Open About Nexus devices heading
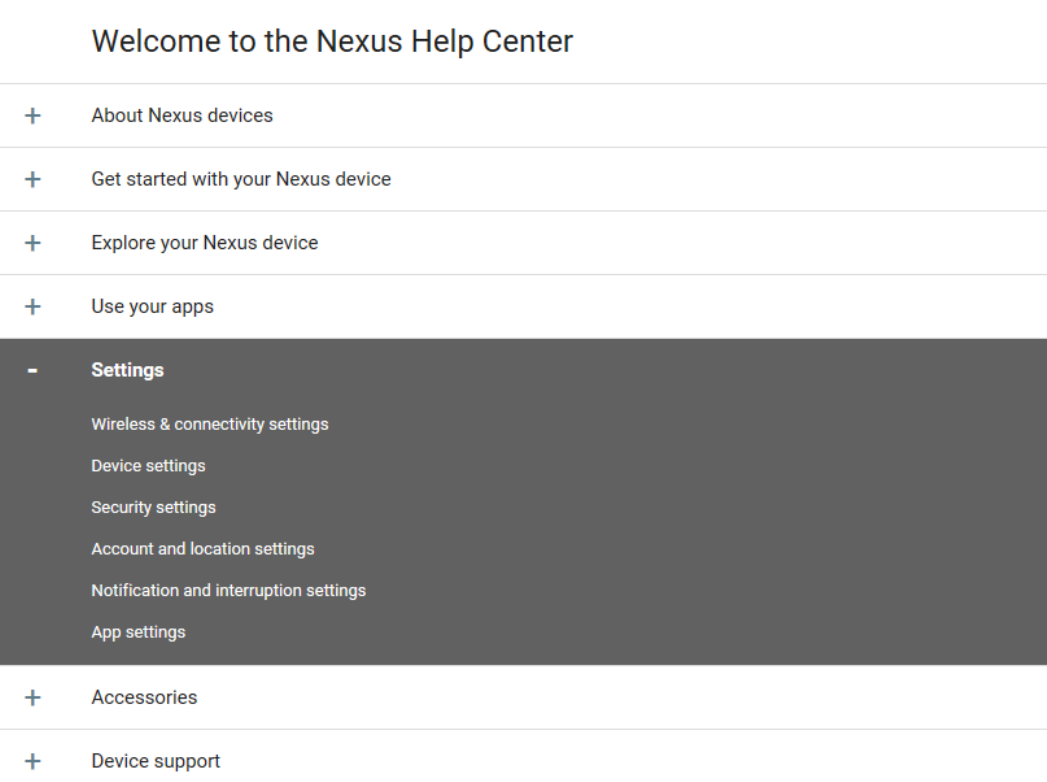 [x=182, y=116]
